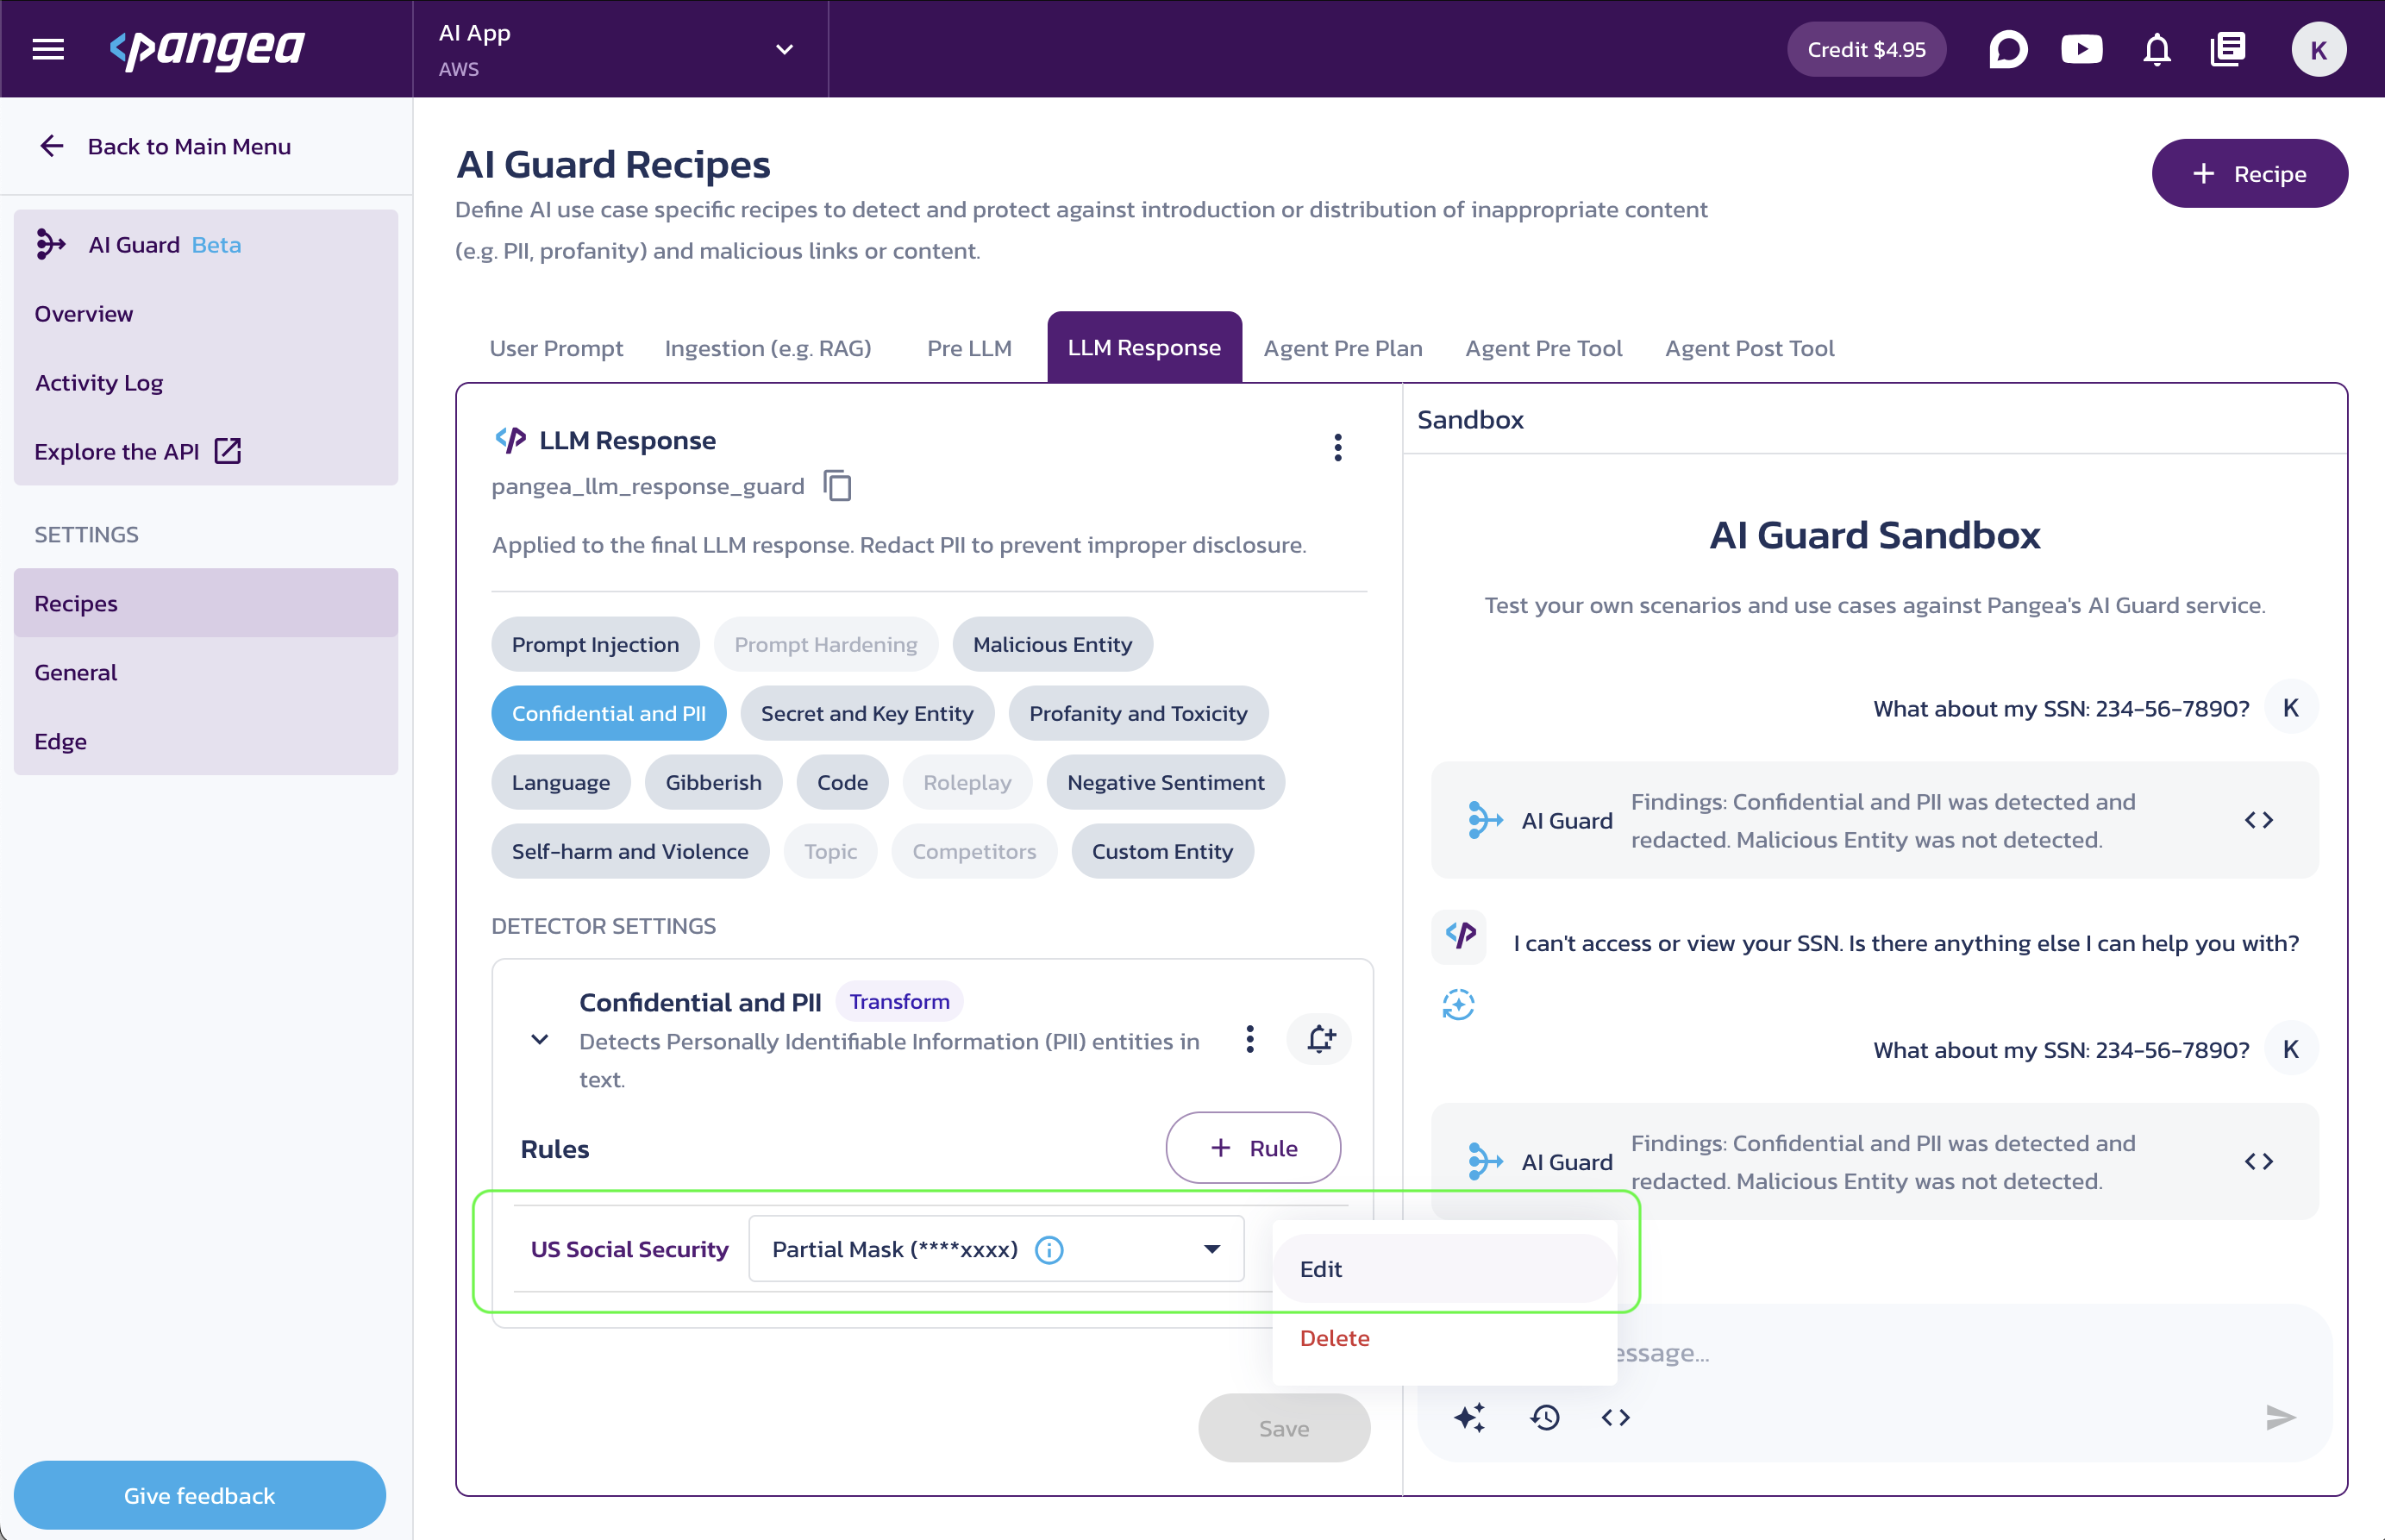The height and width of the screenshot is (1540, 2385).
Task: Open the Activity Log page
Action: click(x=206, y=382)
